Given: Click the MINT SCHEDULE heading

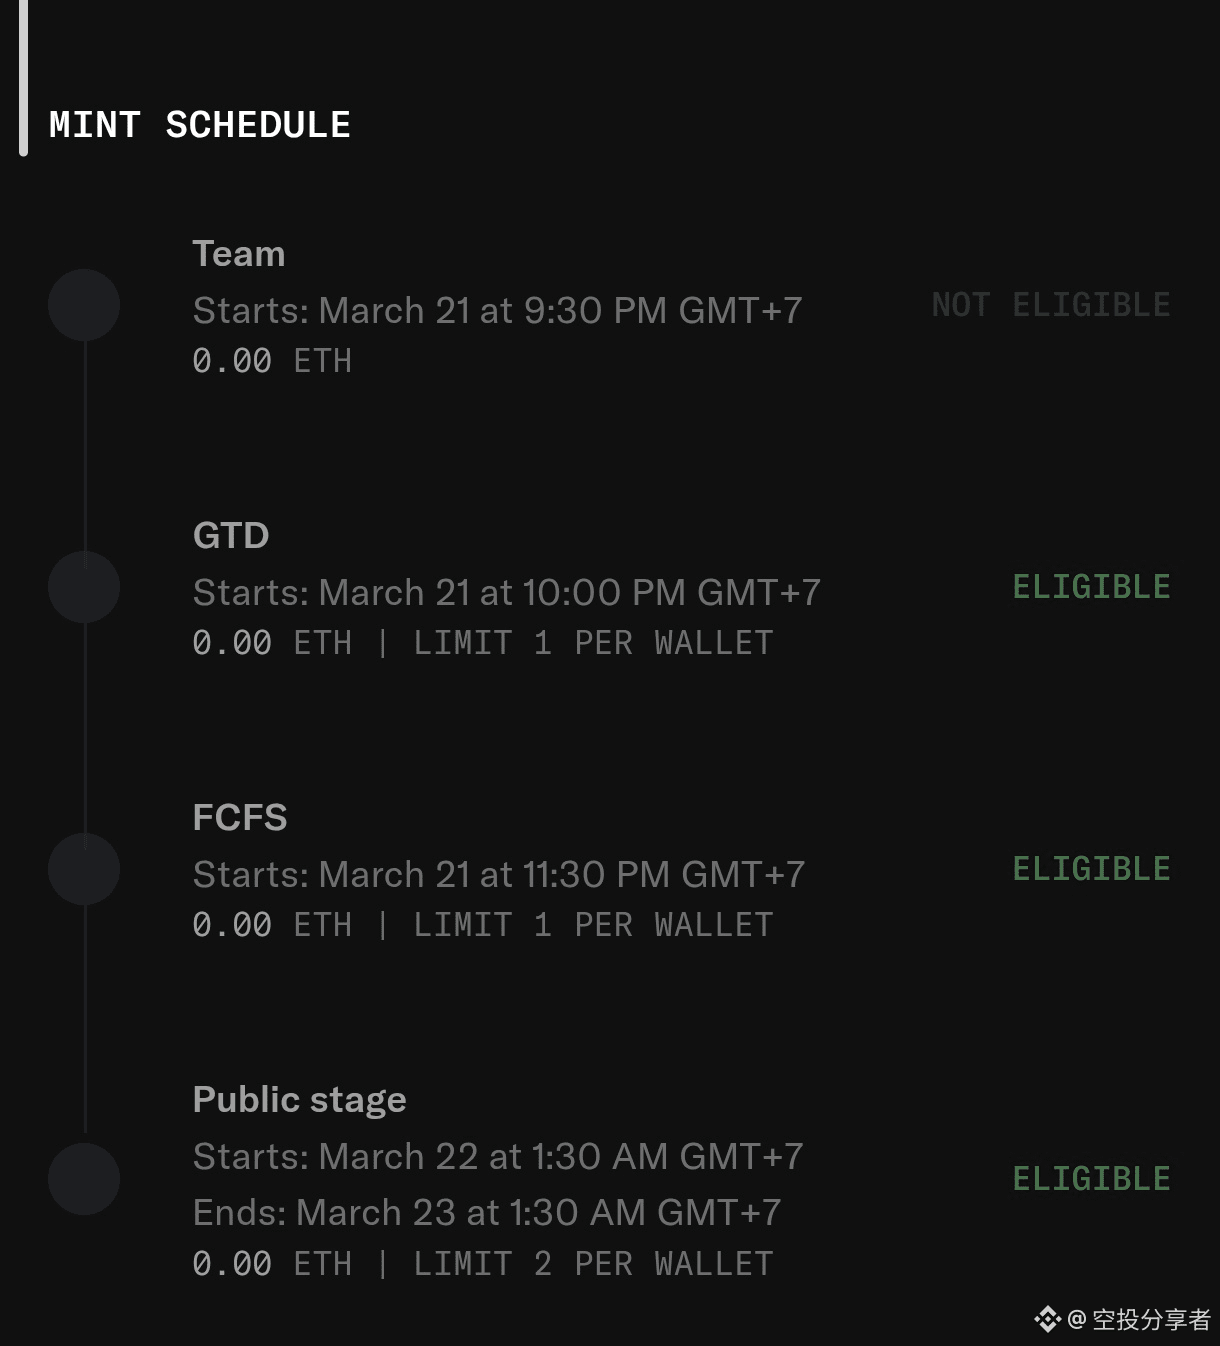Looking at the screenshot, I should pos(200,125).
